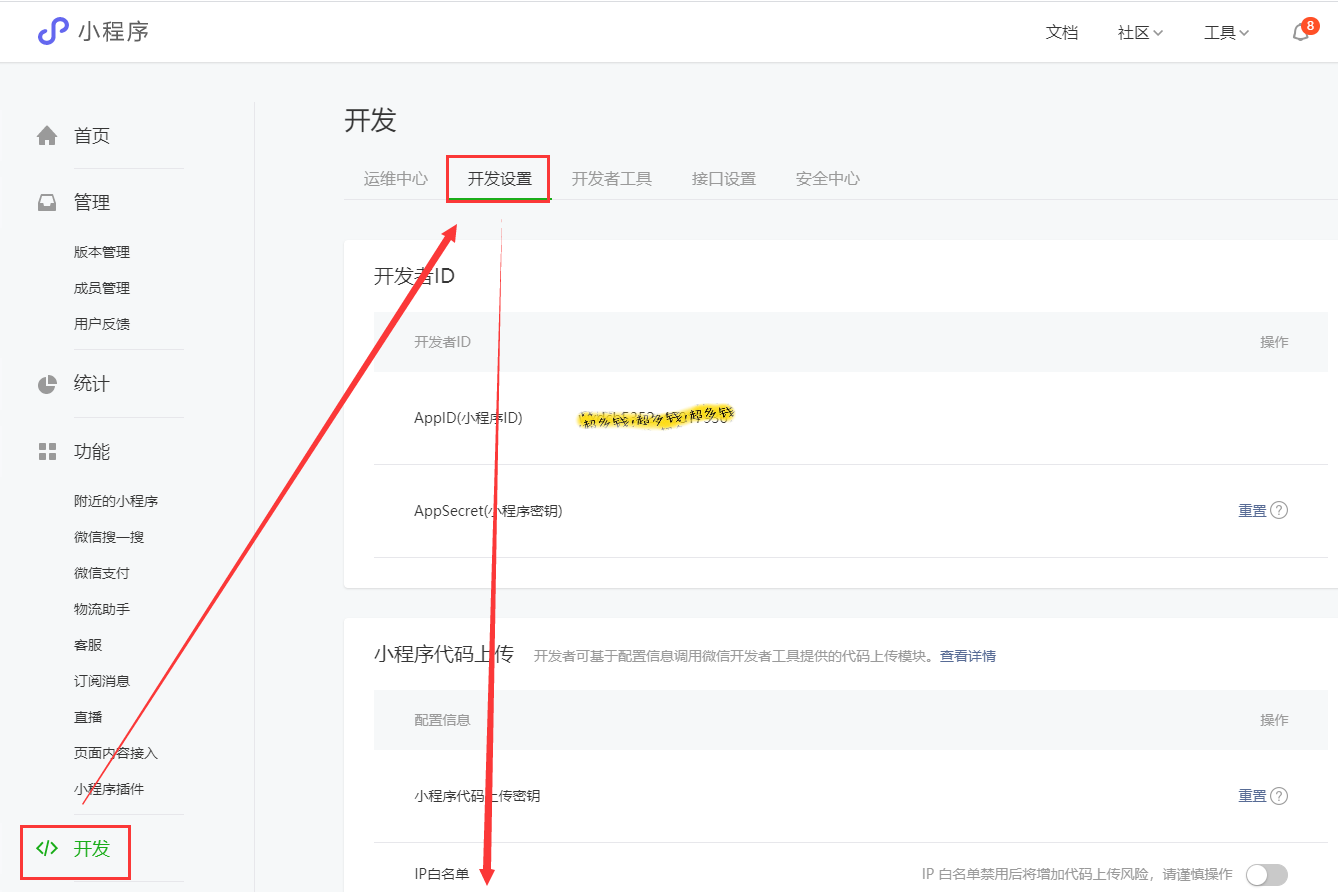
Task: Open the 接口设置 tab
Action: [724, 179]
